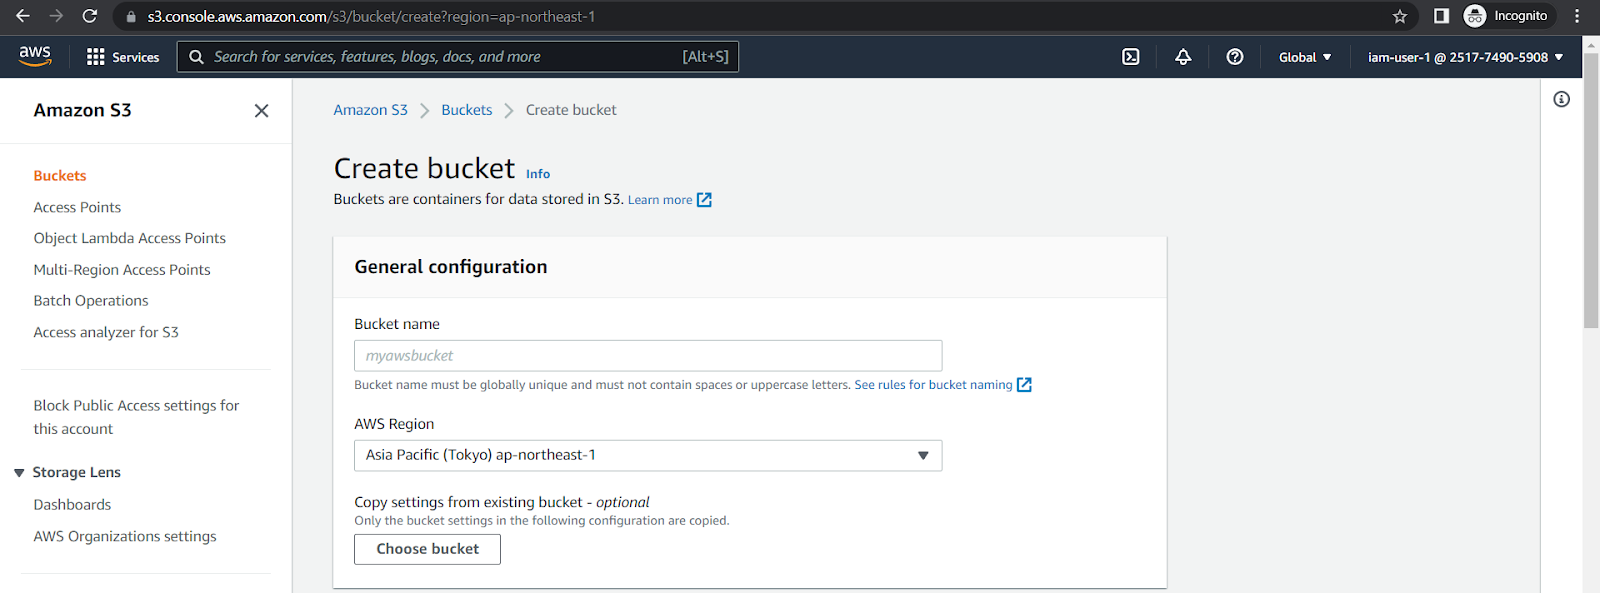Open the CloudShell terminal icon
Image resolution: width=1600 pixels, height=593 pixels.
[x=1131, y=57]
